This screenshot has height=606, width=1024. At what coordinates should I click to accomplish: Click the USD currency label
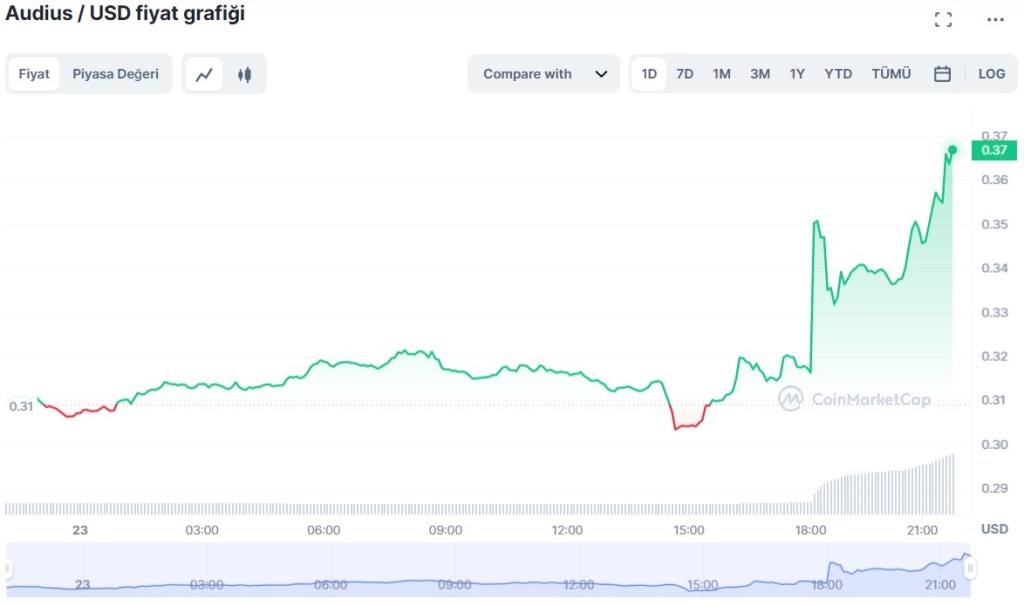994,530
